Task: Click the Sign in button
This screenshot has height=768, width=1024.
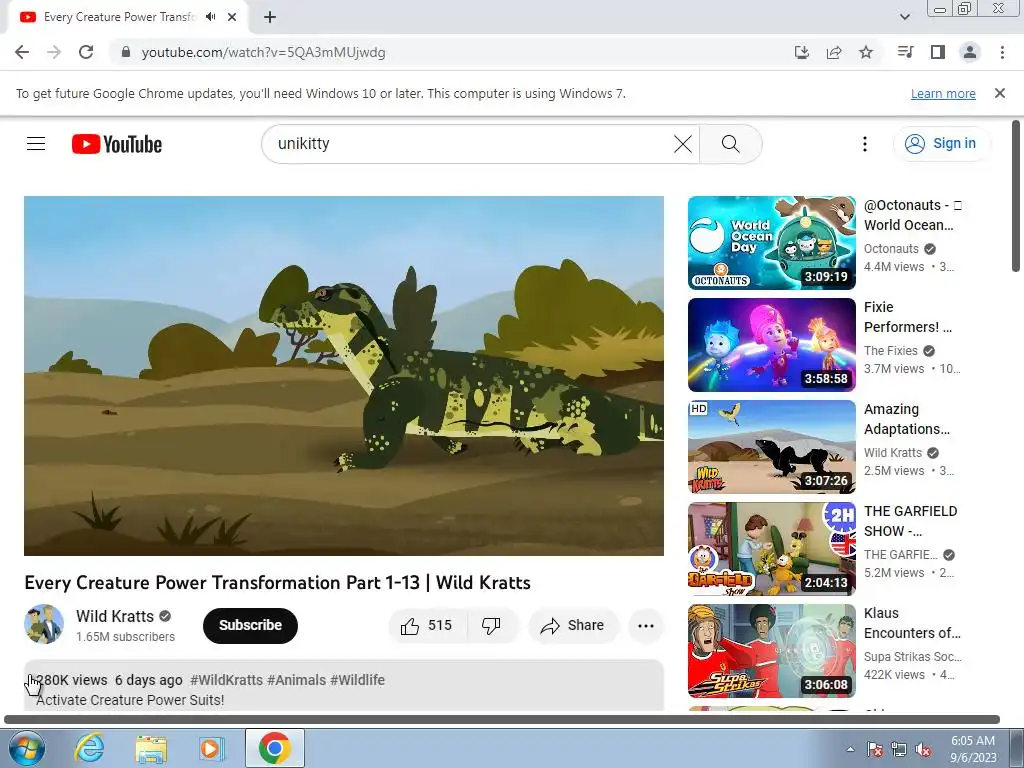Action: (x=942, y=144)
